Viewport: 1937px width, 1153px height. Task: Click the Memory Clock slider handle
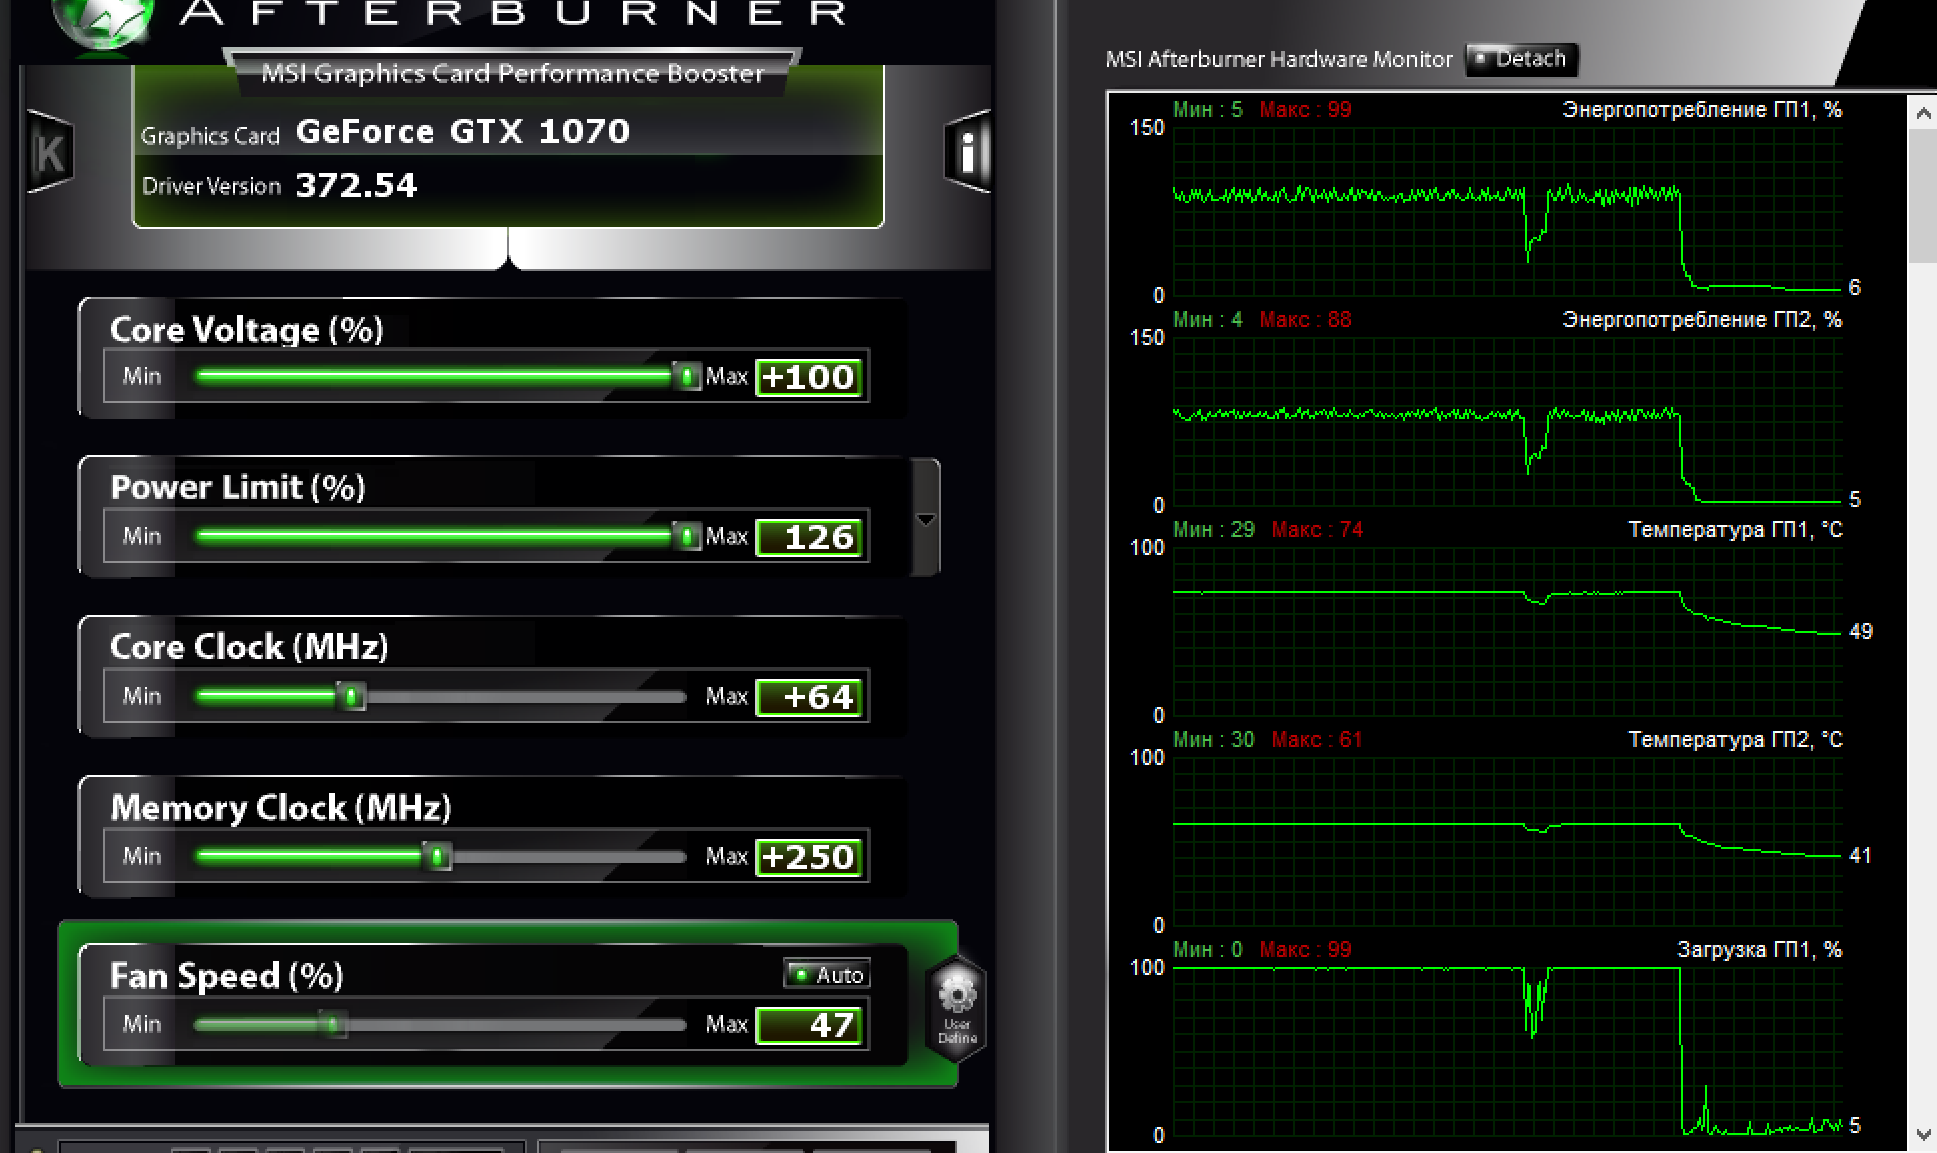pos(437,856)
